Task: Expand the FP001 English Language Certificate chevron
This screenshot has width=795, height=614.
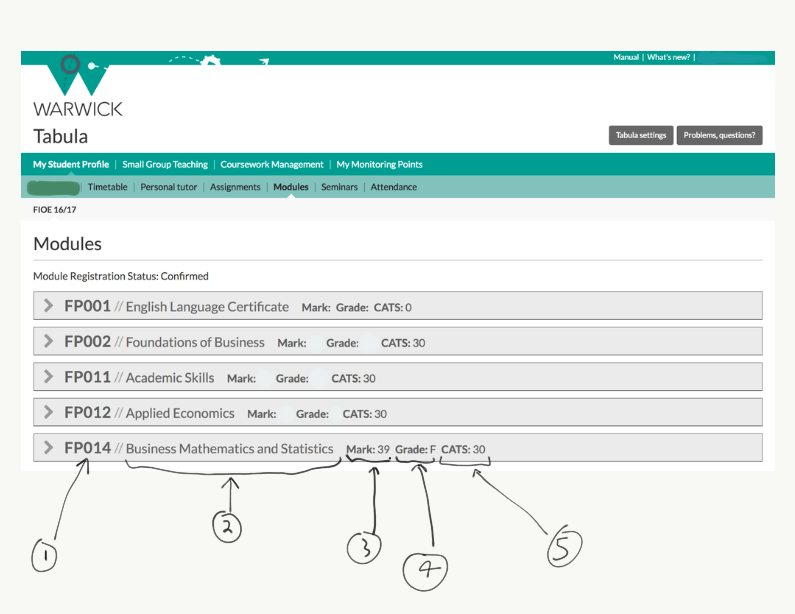Action: (48, 306)
